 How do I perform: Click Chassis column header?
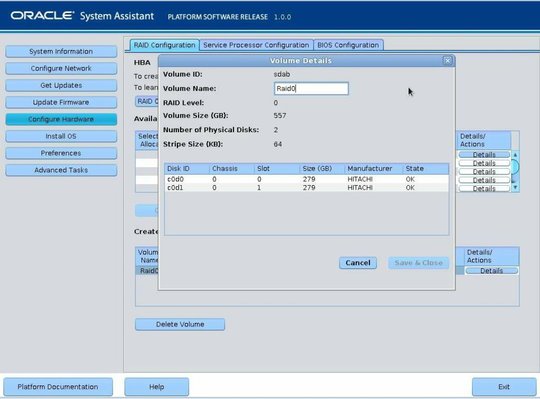(x=232, y=169)
